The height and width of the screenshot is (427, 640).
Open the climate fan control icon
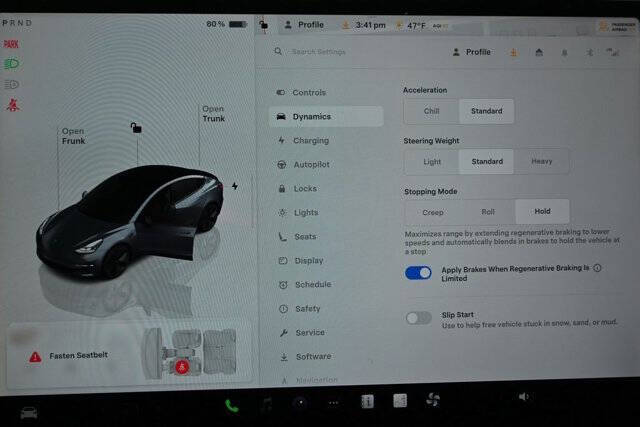click(433, 399)
